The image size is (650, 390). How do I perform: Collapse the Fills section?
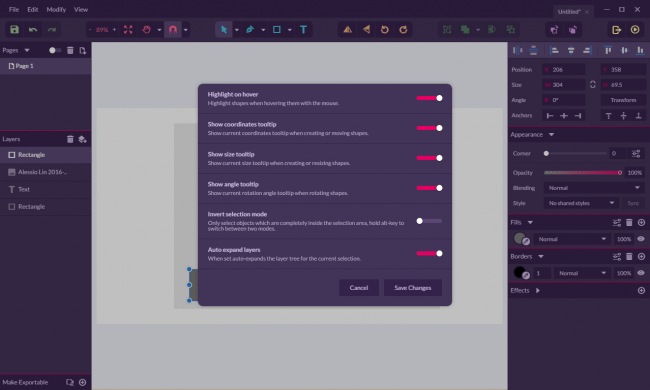530,223
